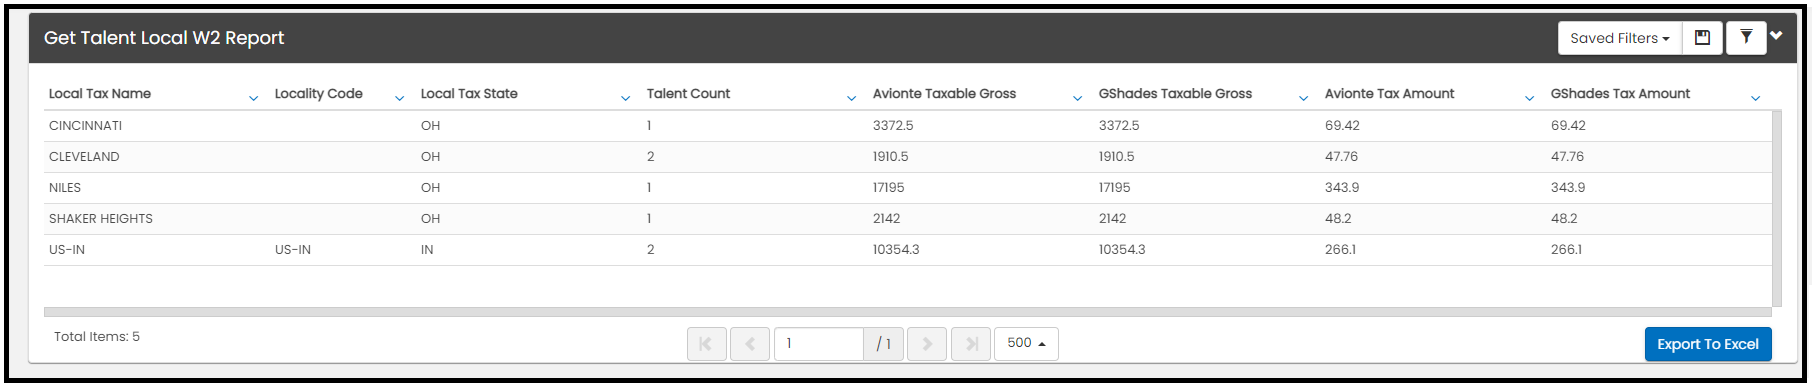The height and width of the screenshot is (386, 1812).
Task: Click the vertical scrollbar beside the table
Action: pos(1777,208)
